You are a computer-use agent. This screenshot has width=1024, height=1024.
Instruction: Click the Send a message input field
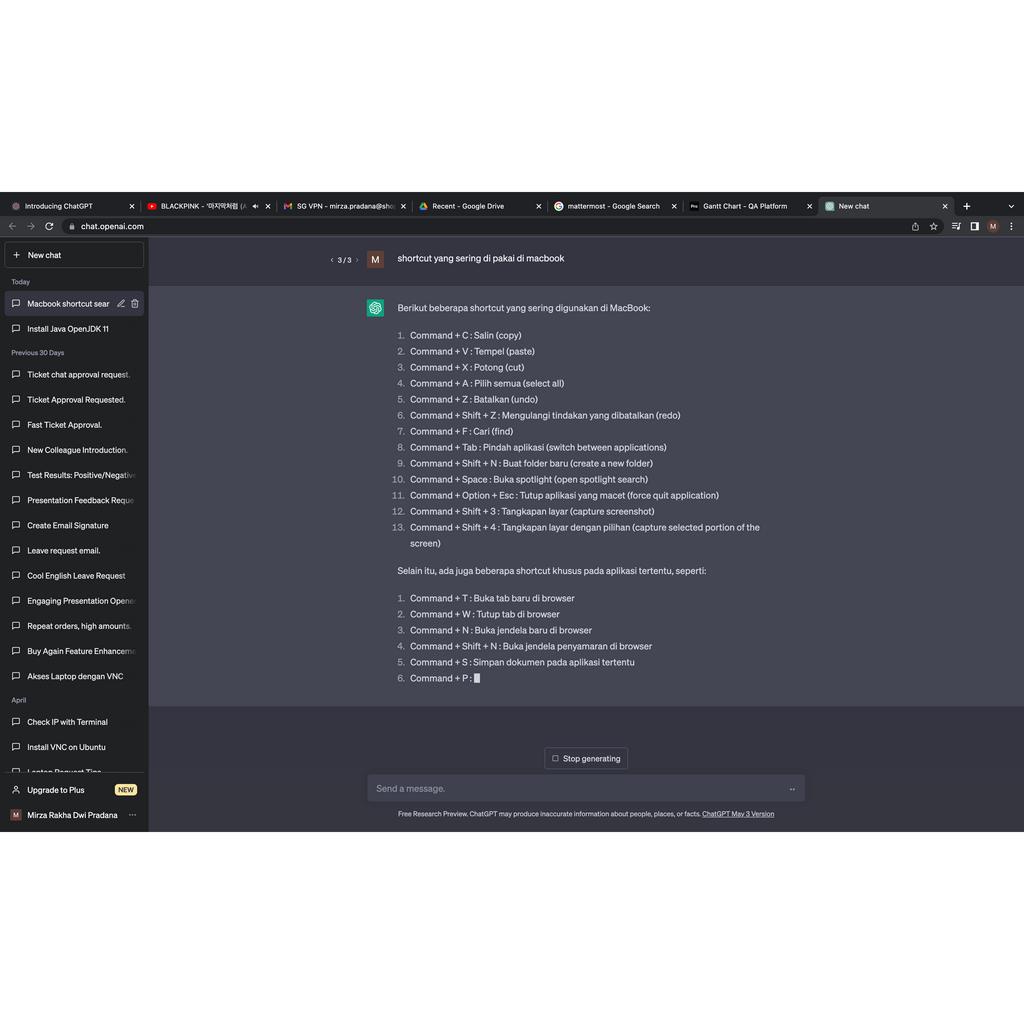[x=575, y=789]
